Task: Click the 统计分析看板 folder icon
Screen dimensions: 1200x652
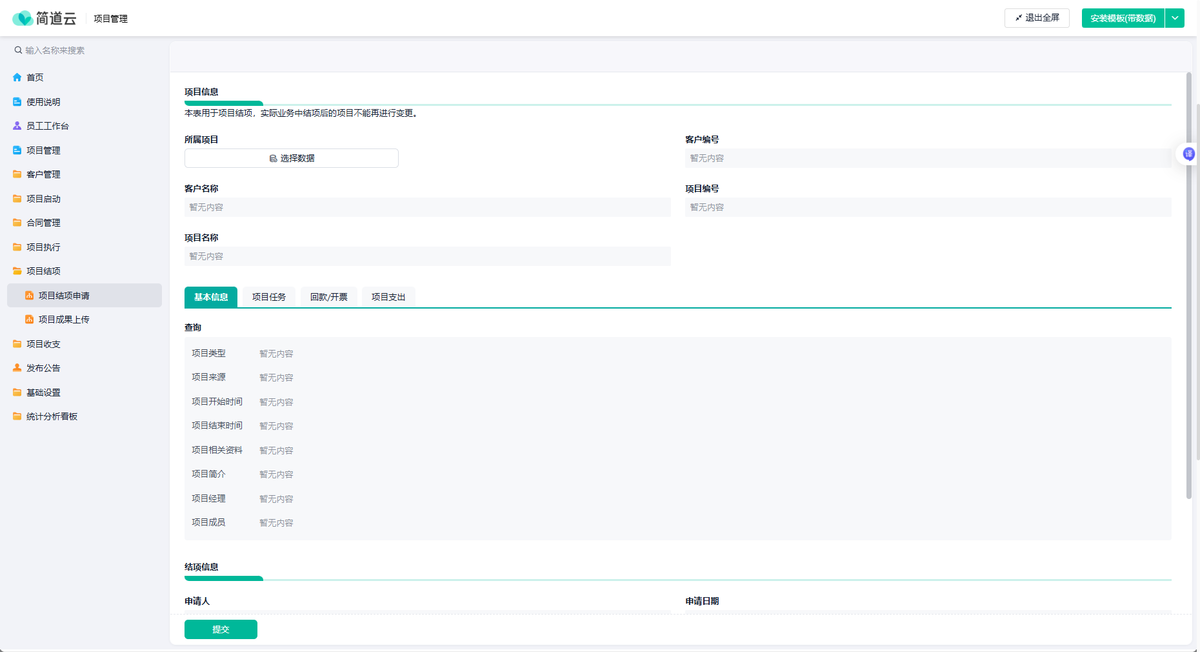Action: pos(17,416)
